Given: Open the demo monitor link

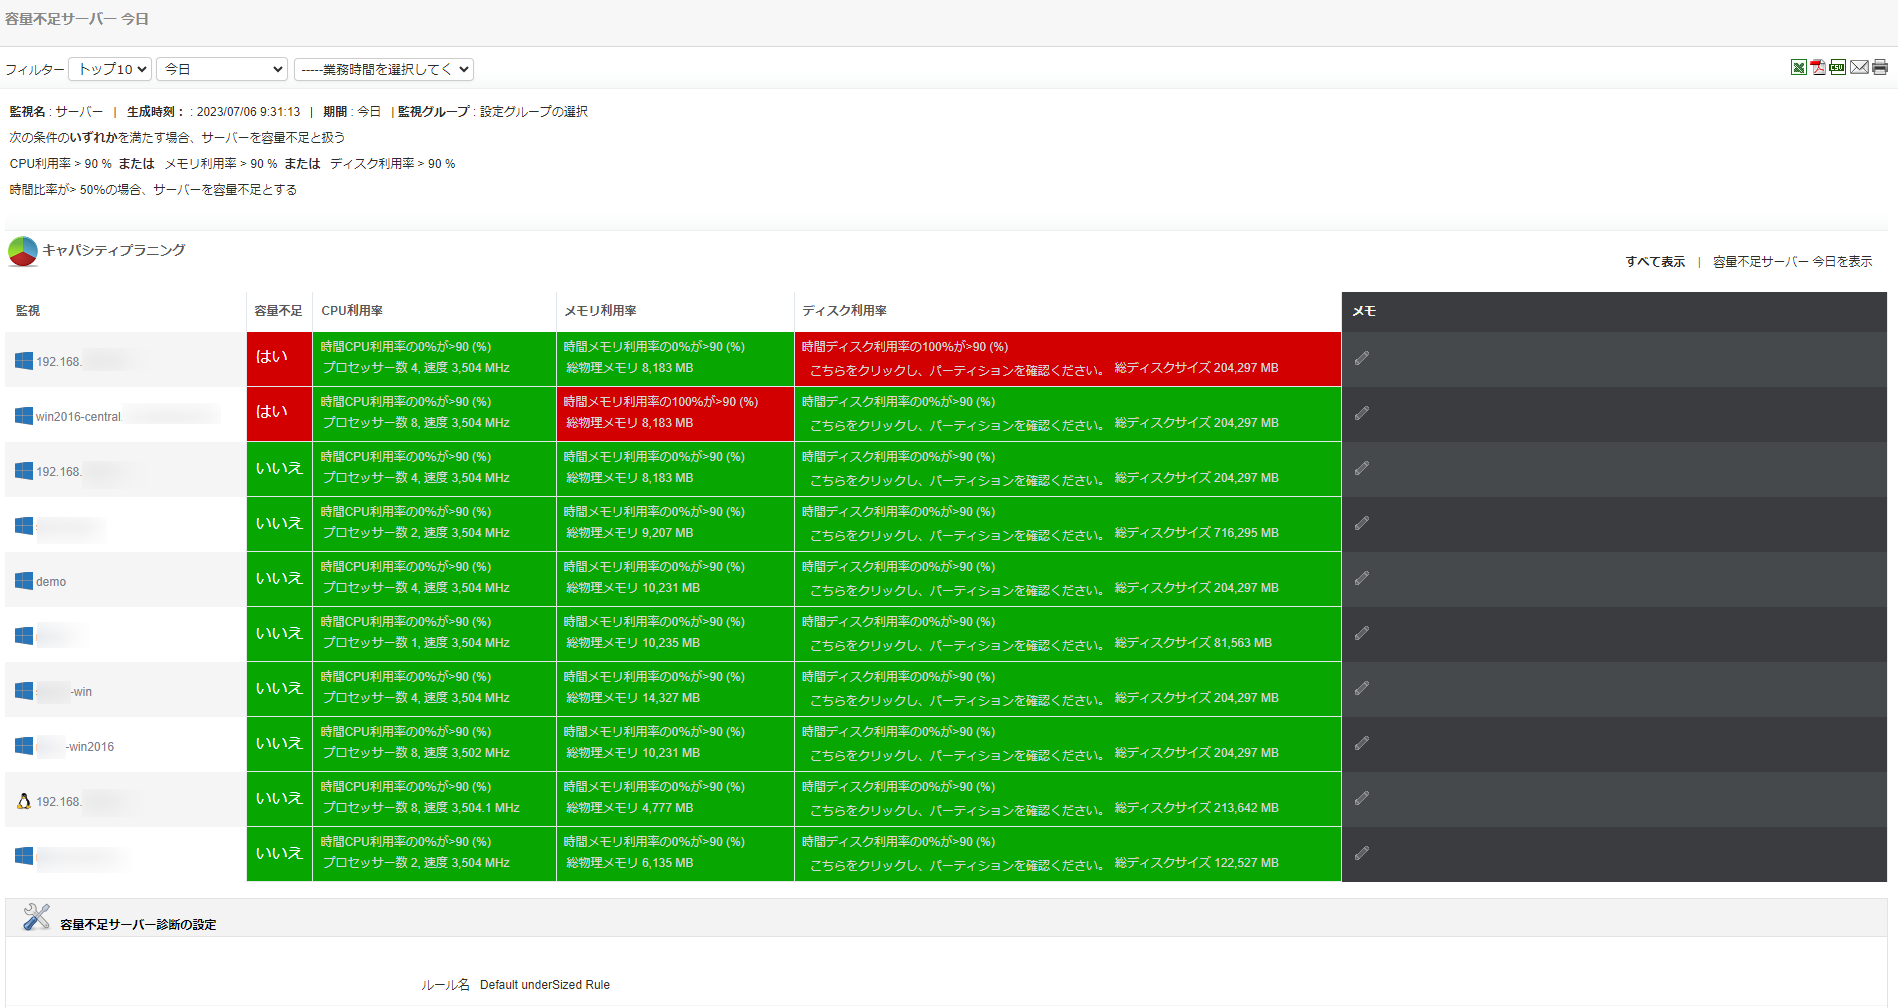Looking at the screenshot, I should click(x=51, y=582).
